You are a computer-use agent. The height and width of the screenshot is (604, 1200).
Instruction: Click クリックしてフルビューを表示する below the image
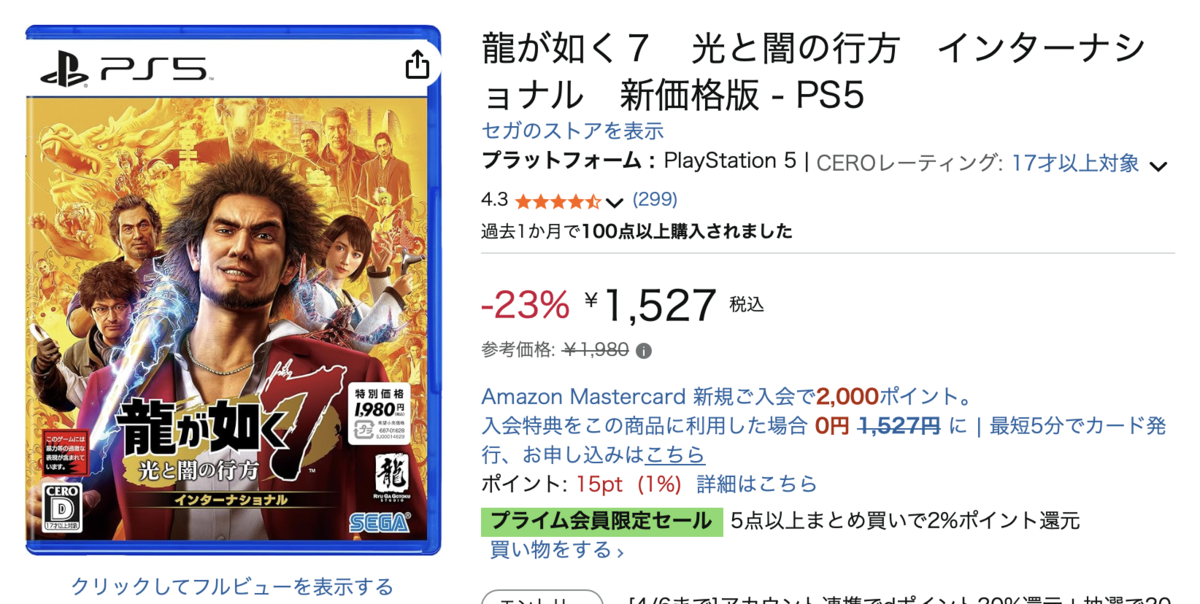[232, 586]
